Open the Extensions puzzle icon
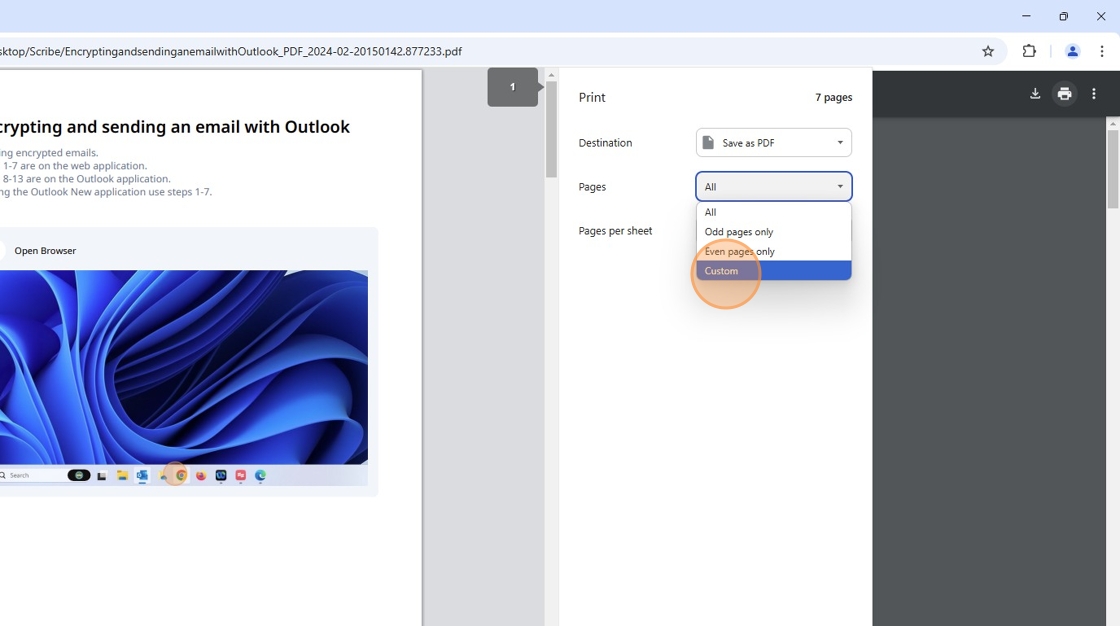 1029,51
